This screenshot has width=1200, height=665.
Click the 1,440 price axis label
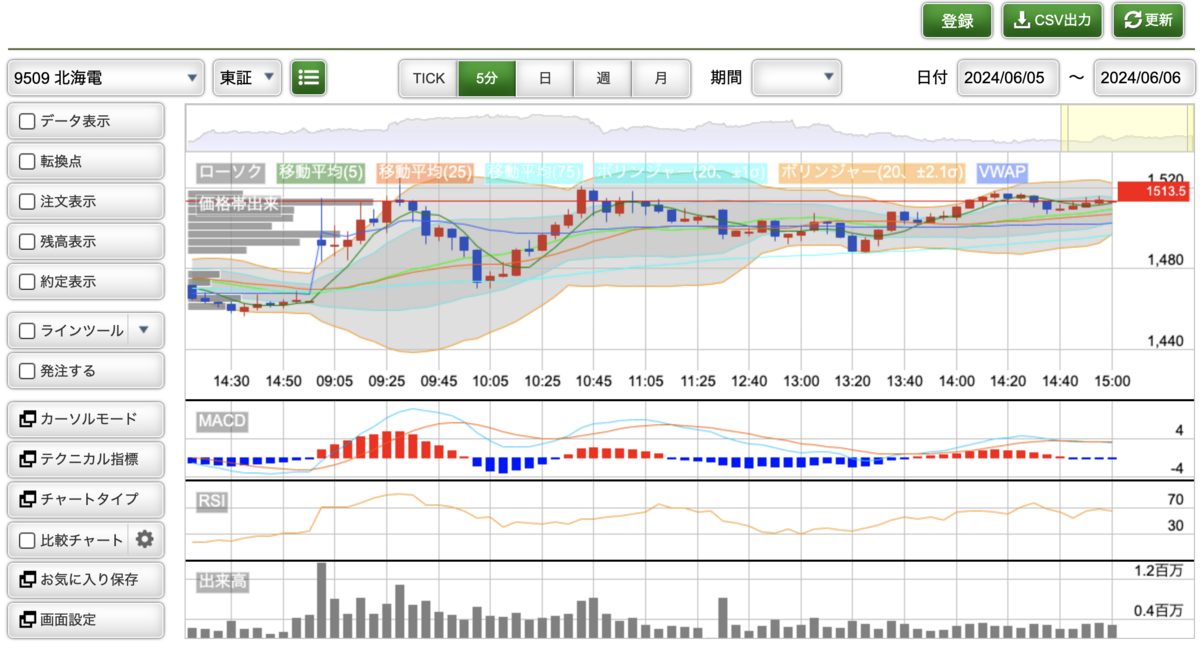pyautogui.click(x=1164, y=342)
